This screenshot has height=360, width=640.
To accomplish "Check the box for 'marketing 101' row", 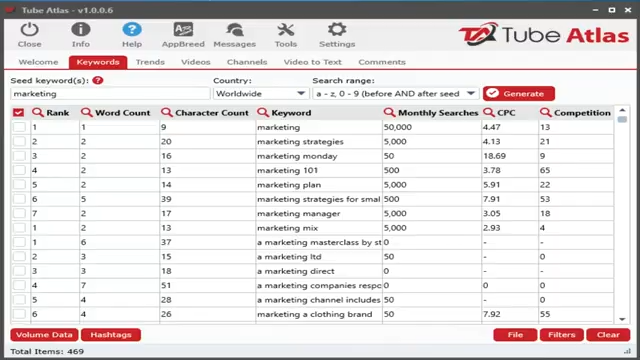I will pos(19,170).
